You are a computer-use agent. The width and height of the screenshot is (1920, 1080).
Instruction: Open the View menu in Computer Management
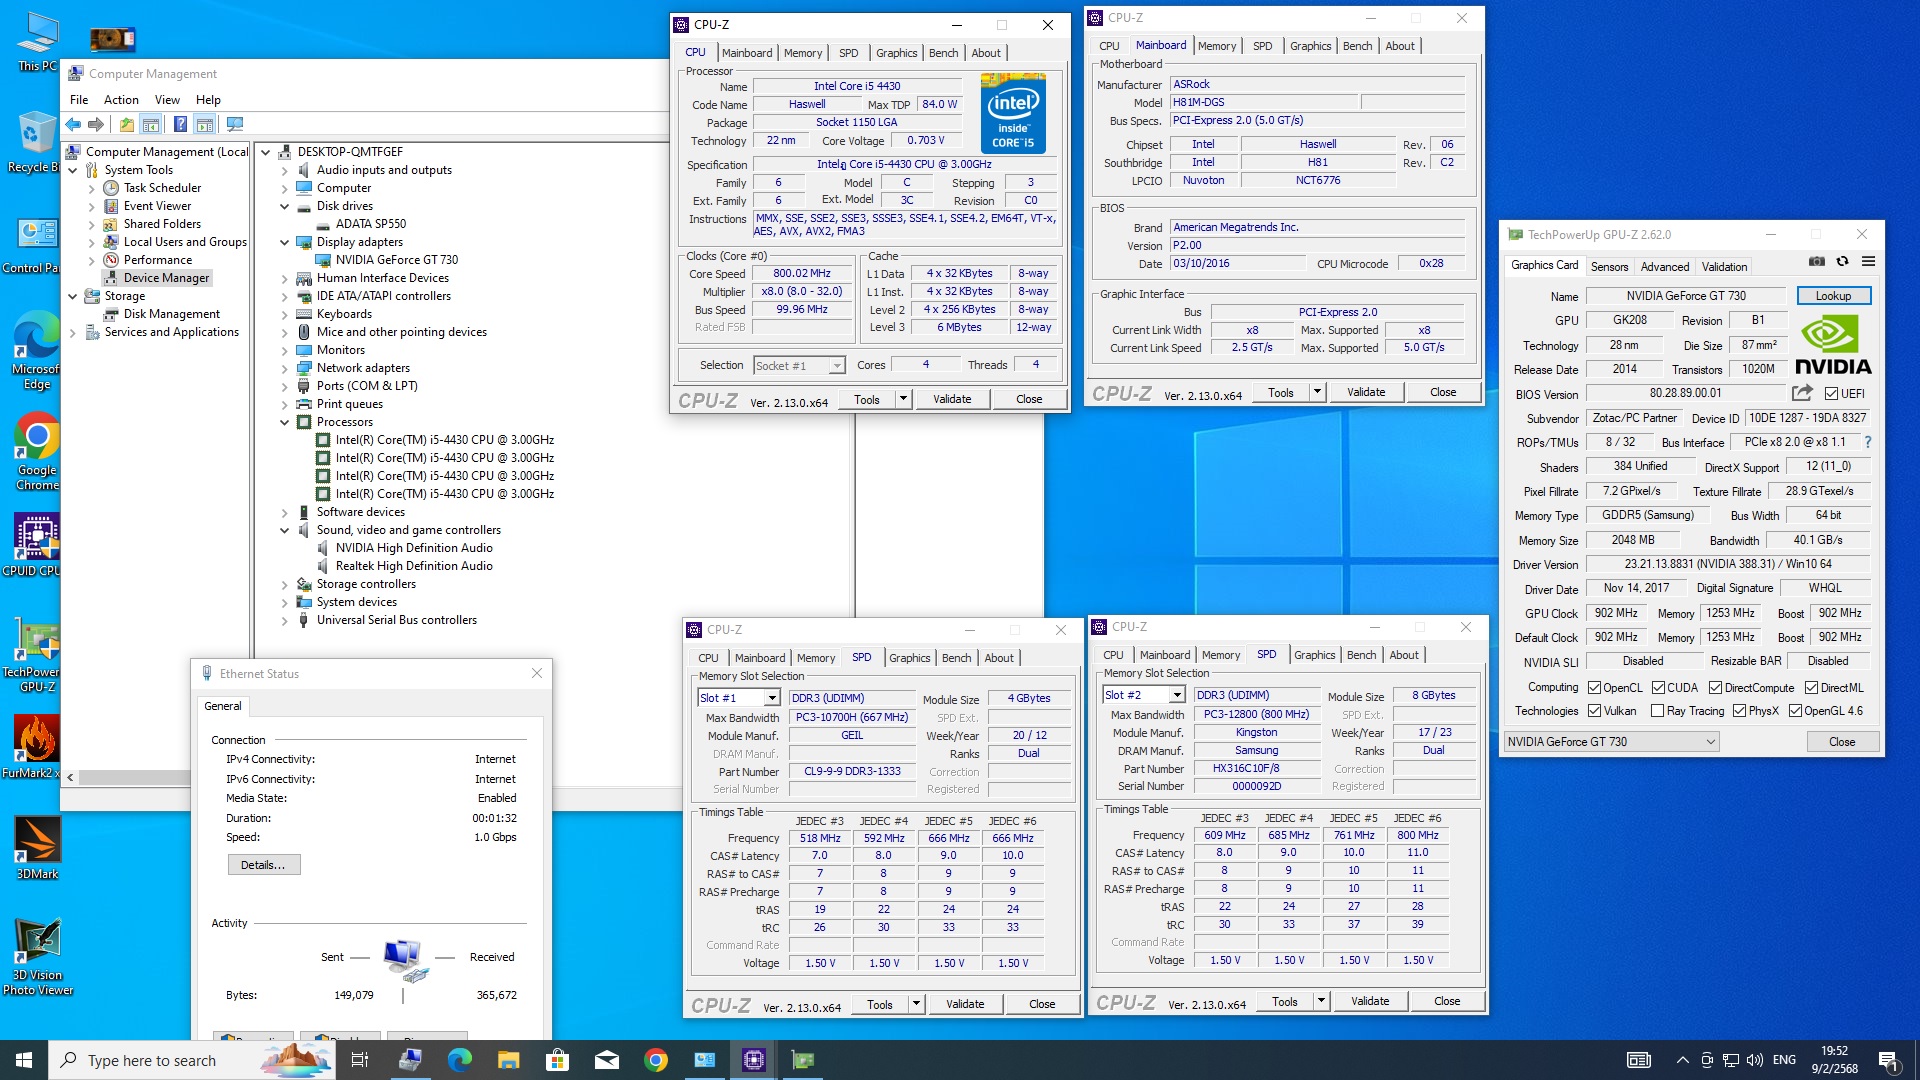pyautogui.click(x=167, y=100)
